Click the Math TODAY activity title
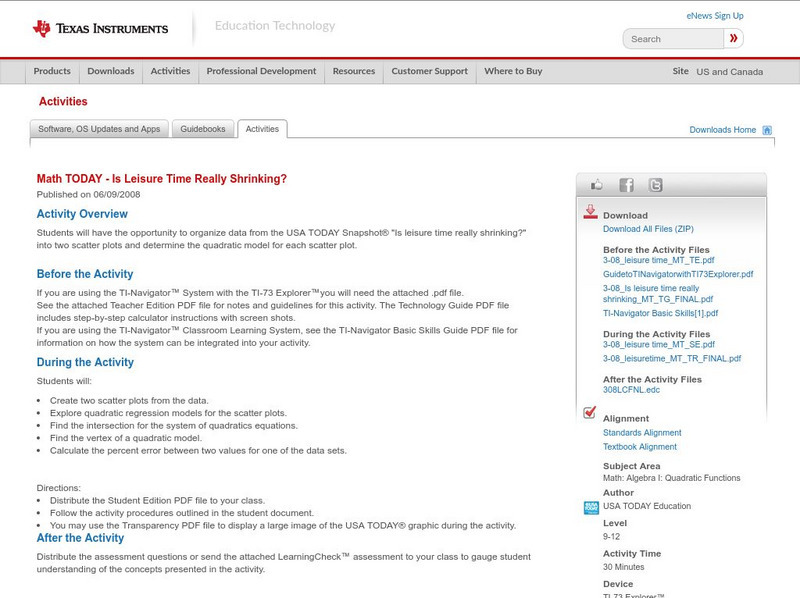The width and height of the screenshot is (800, 598). pyautogui.click(x=162, y=179)
